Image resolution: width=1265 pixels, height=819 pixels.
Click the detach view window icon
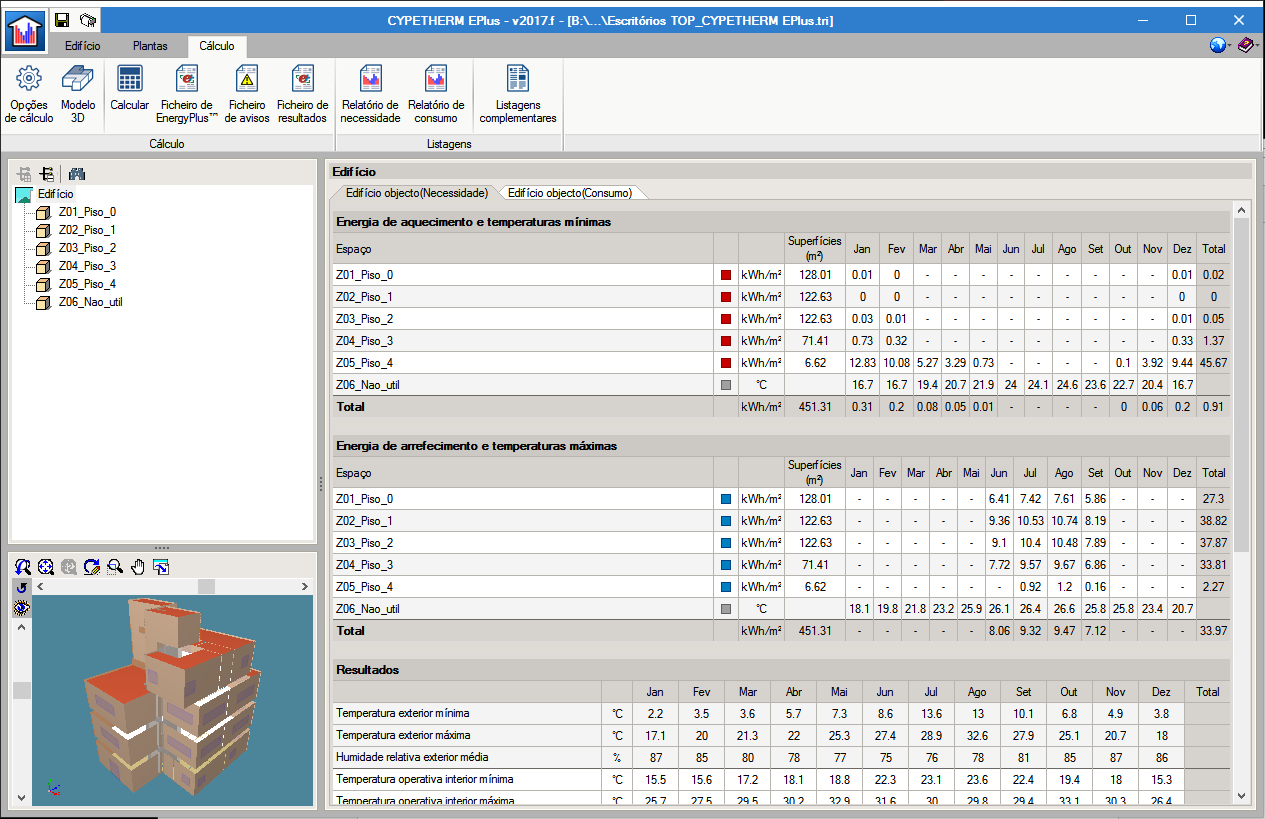coord(161,566)
